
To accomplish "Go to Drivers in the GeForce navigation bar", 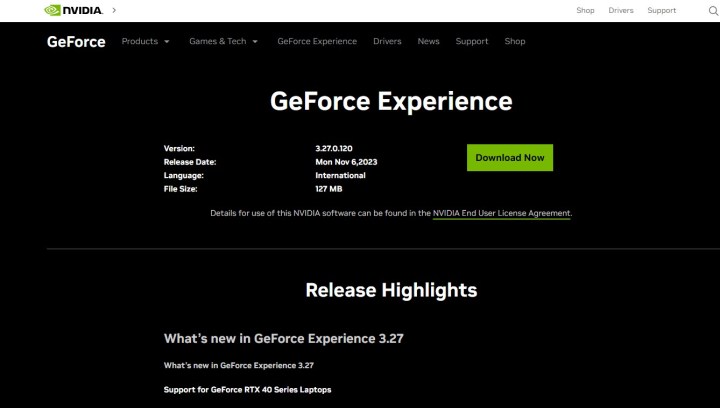I will pyautogui.click(x=387, y=42).
